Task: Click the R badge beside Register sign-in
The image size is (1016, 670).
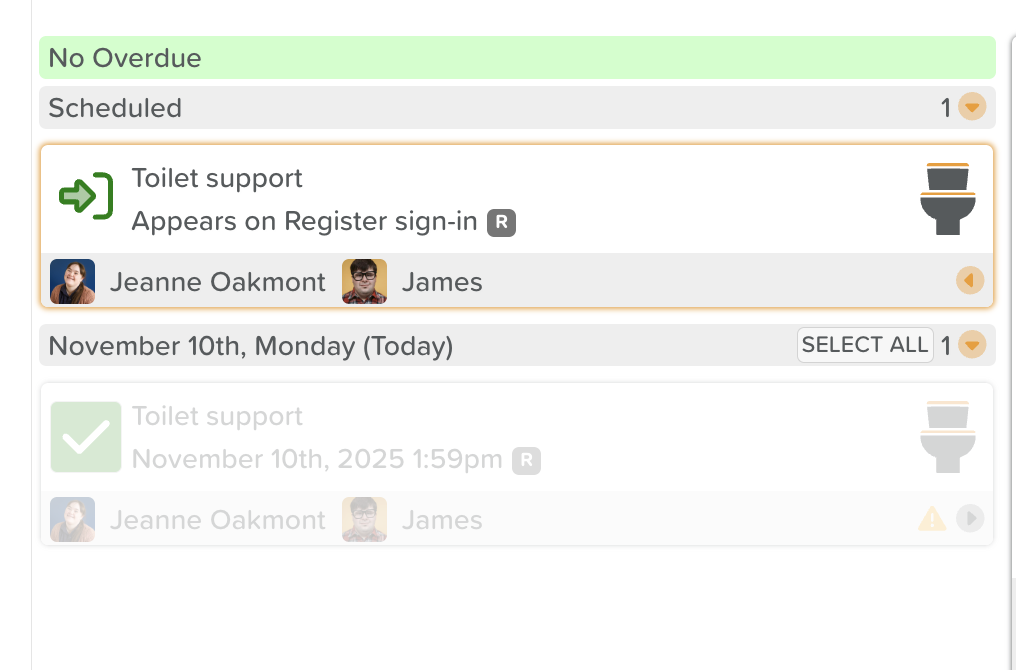Action: (x=501, y=222)
